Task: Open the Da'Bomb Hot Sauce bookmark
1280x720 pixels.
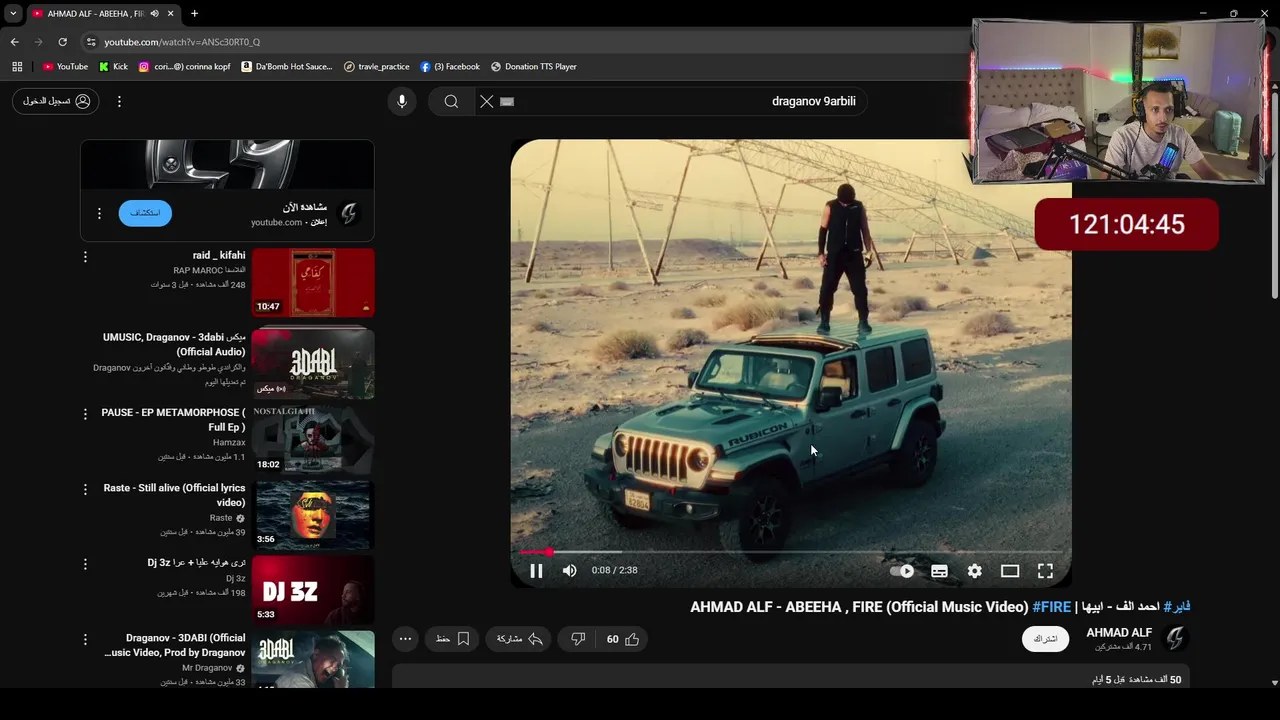Action: (287, 67)
